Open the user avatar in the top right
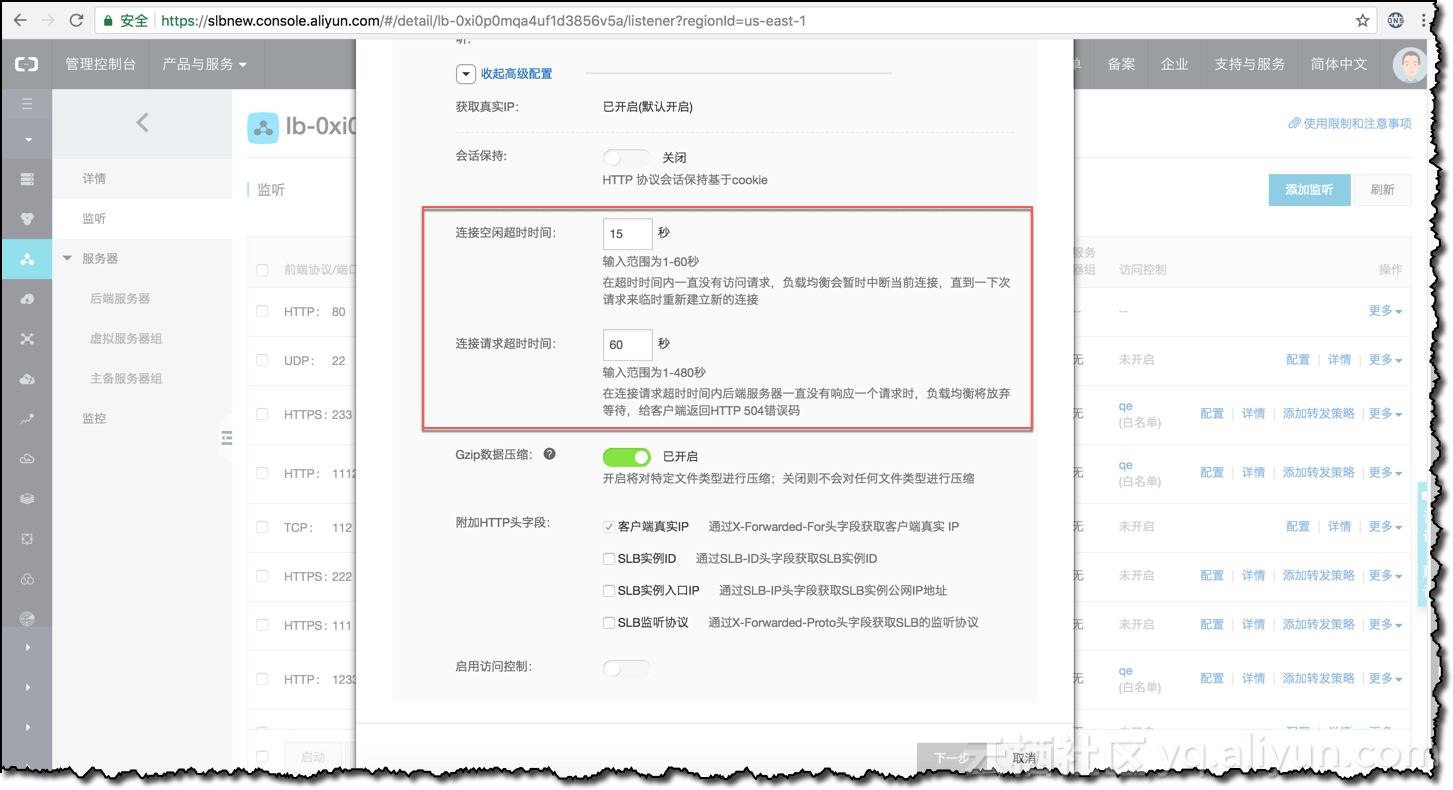Viewport: 1453px width, 790px height. [x=1410, y=64]
